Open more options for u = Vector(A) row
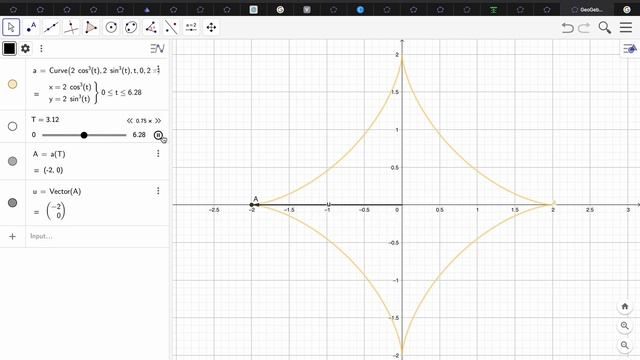This screenshot has width=640, height=360. 158,191
